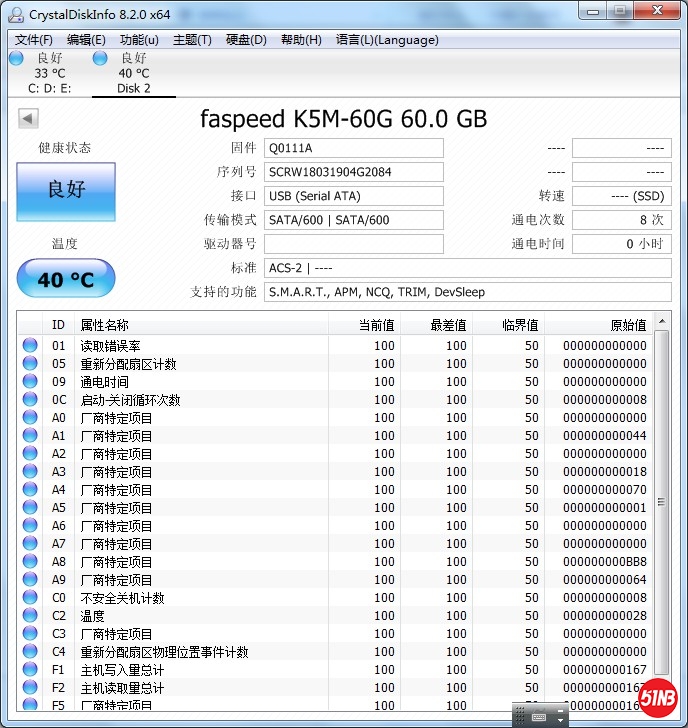The height and width of the screenshot is (728, 688).
Task: Click status icon of attribute 01 row
Action: click(x=30, y=346)
